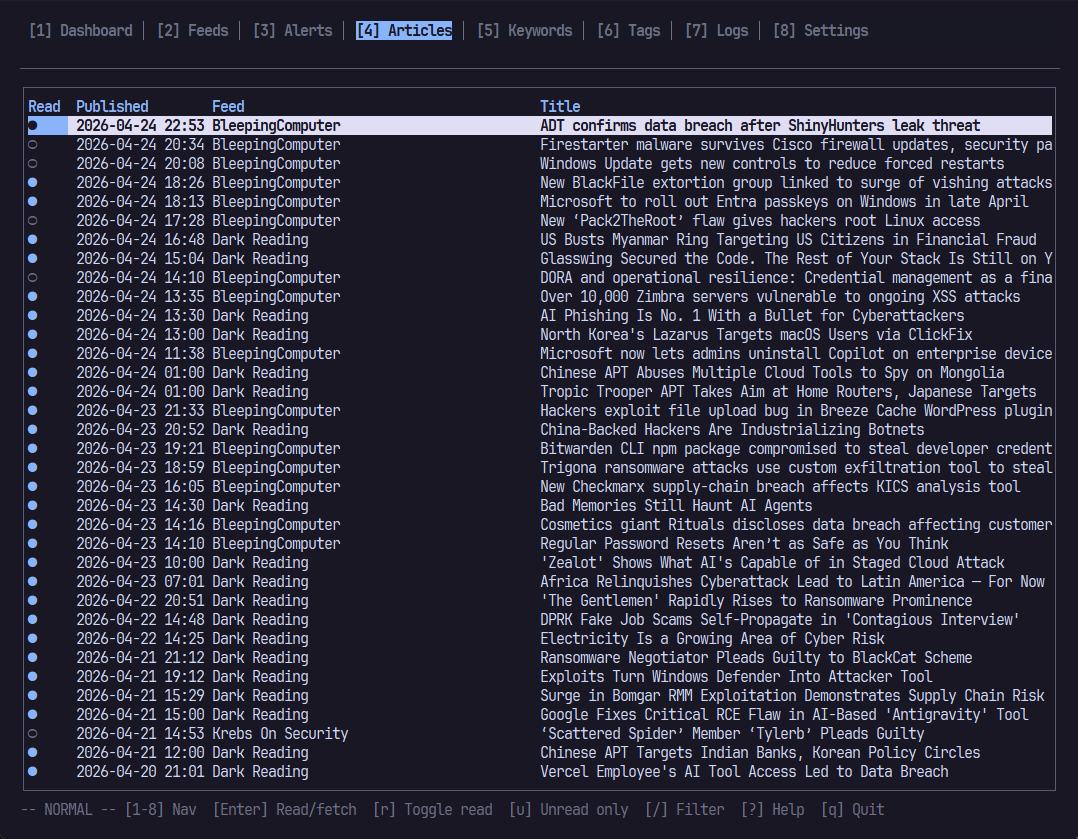Toggle read dot for Over 10,000 Zimbra servers
1078x839 pixels.
32,297
